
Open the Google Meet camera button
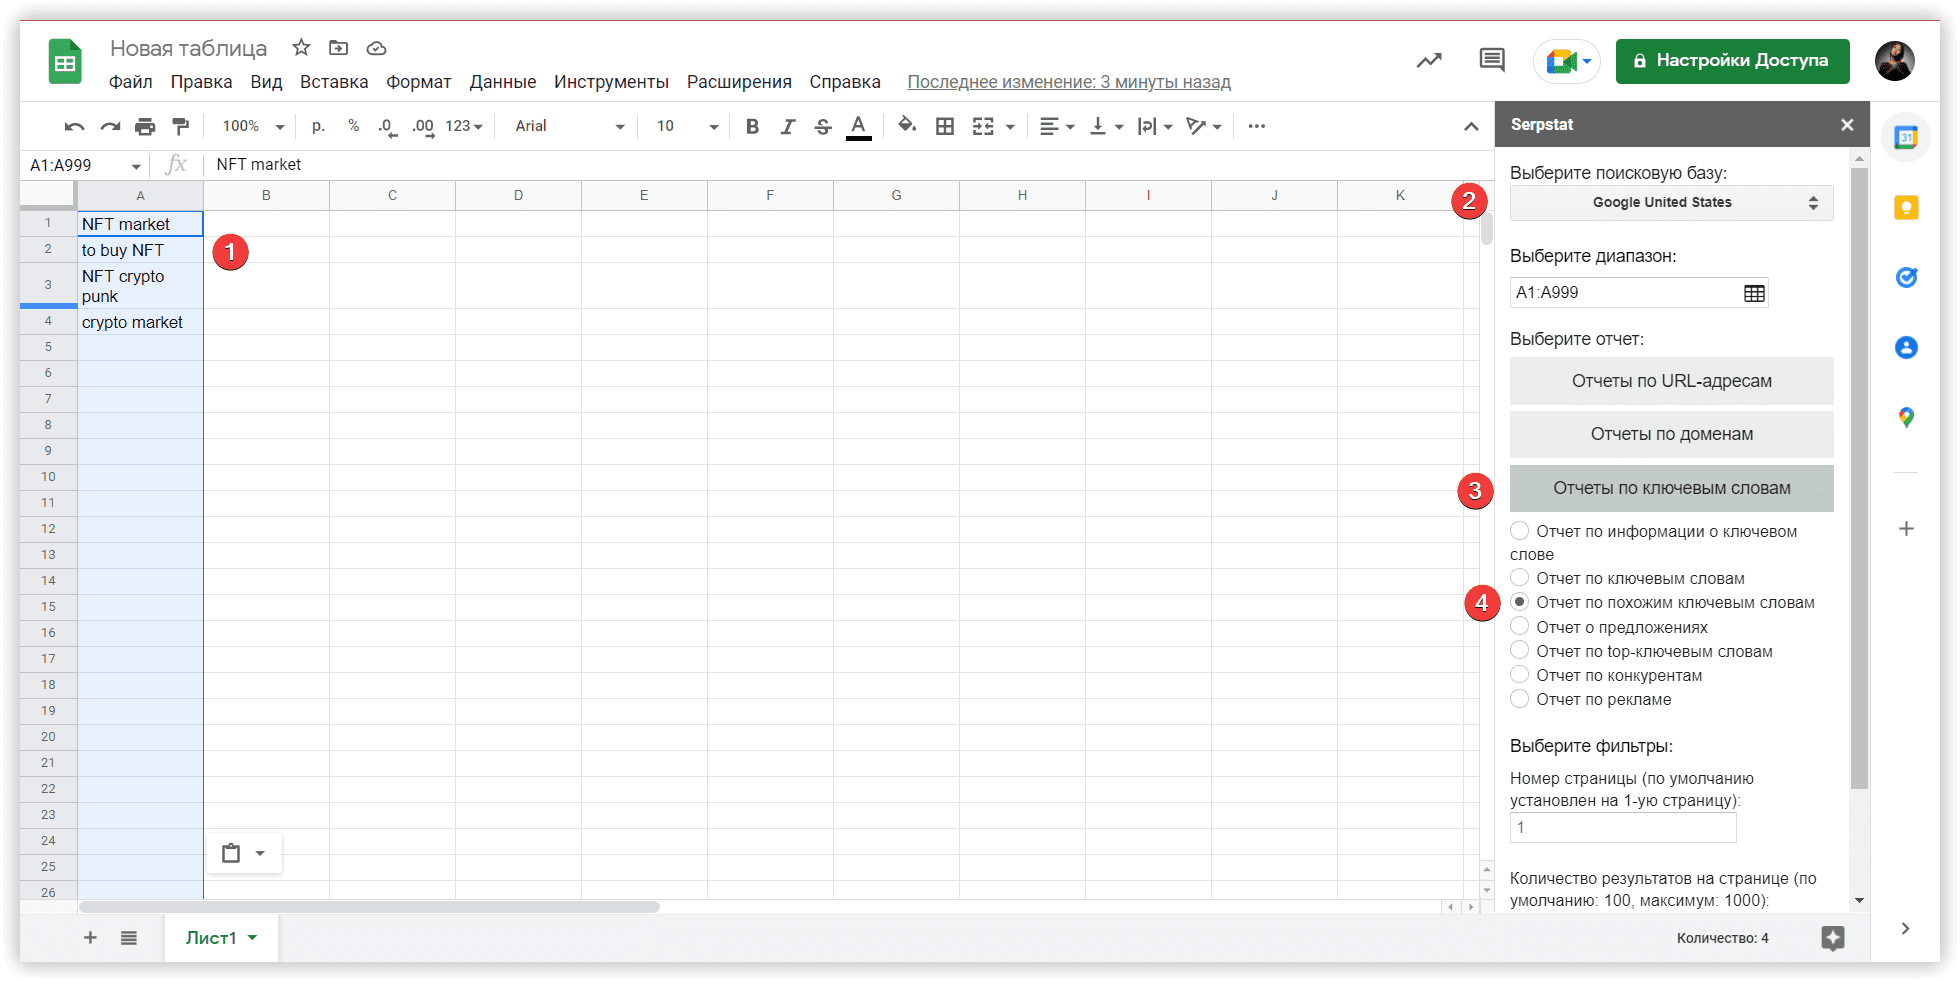(x=1566, y=61)
